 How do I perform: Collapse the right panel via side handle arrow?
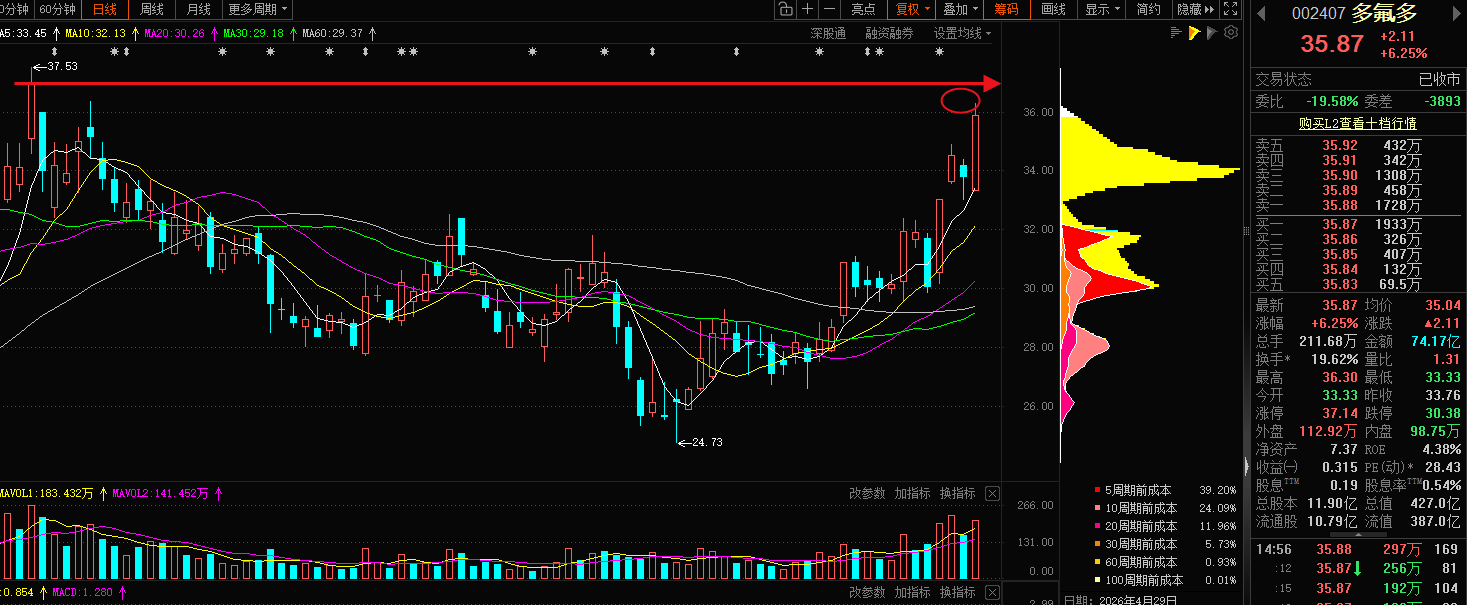[x=1246, y=467]
